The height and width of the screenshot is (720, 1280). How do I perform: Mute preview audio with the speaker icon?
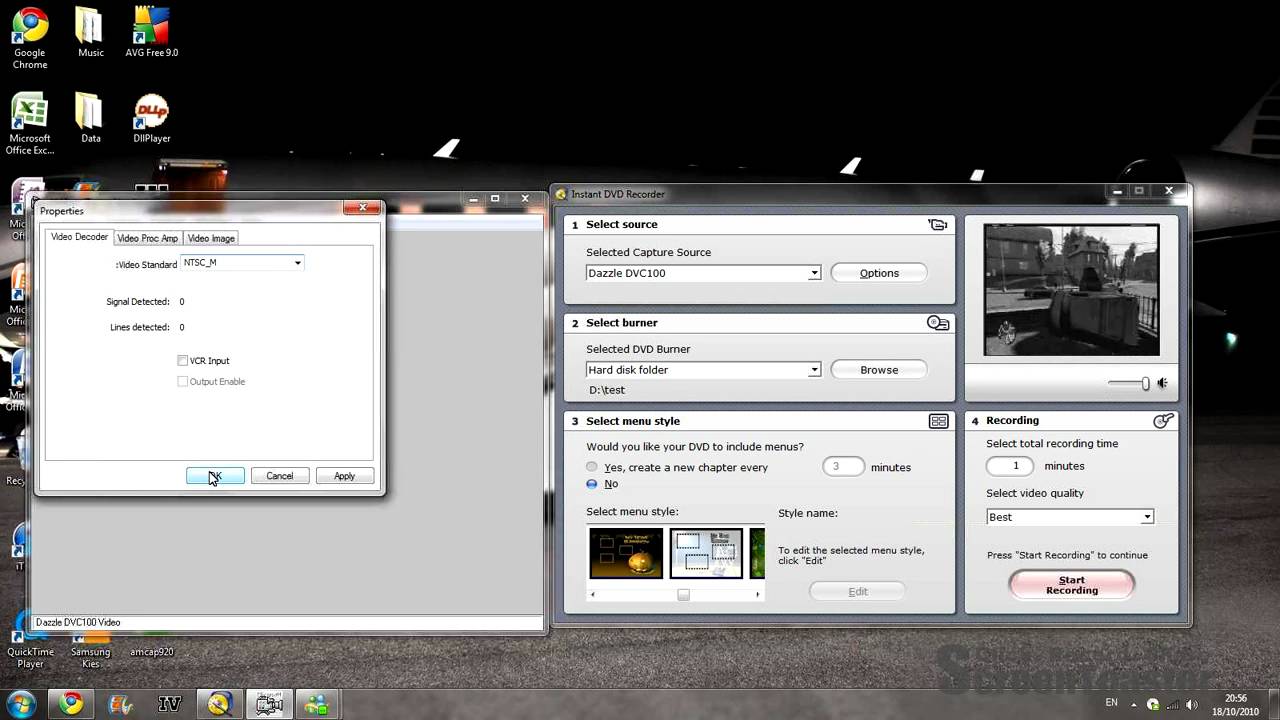coord(1162,383)
